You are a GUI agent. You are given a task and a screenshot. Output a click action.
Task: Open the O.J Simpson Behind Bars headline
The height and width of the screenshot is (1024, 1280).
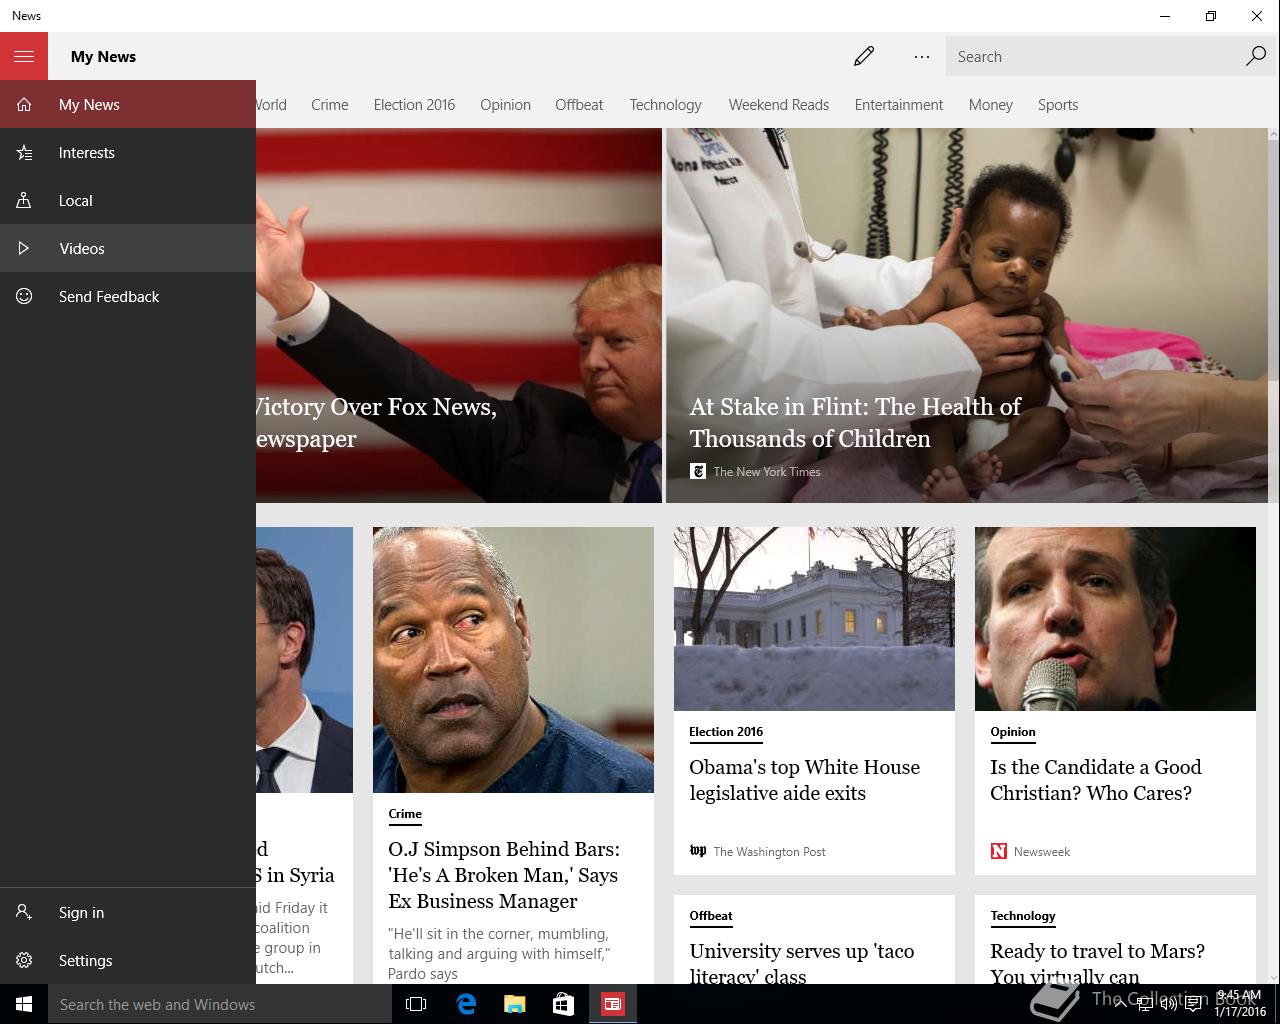coord(504,875)
